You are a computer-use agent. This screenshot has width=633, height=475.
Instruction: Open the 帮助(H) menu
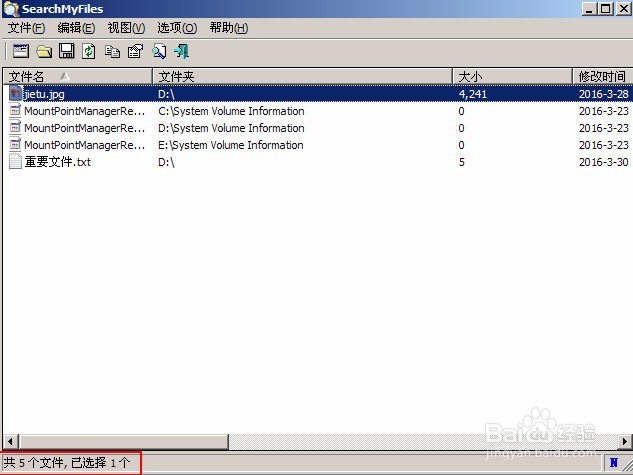(228, 28)
